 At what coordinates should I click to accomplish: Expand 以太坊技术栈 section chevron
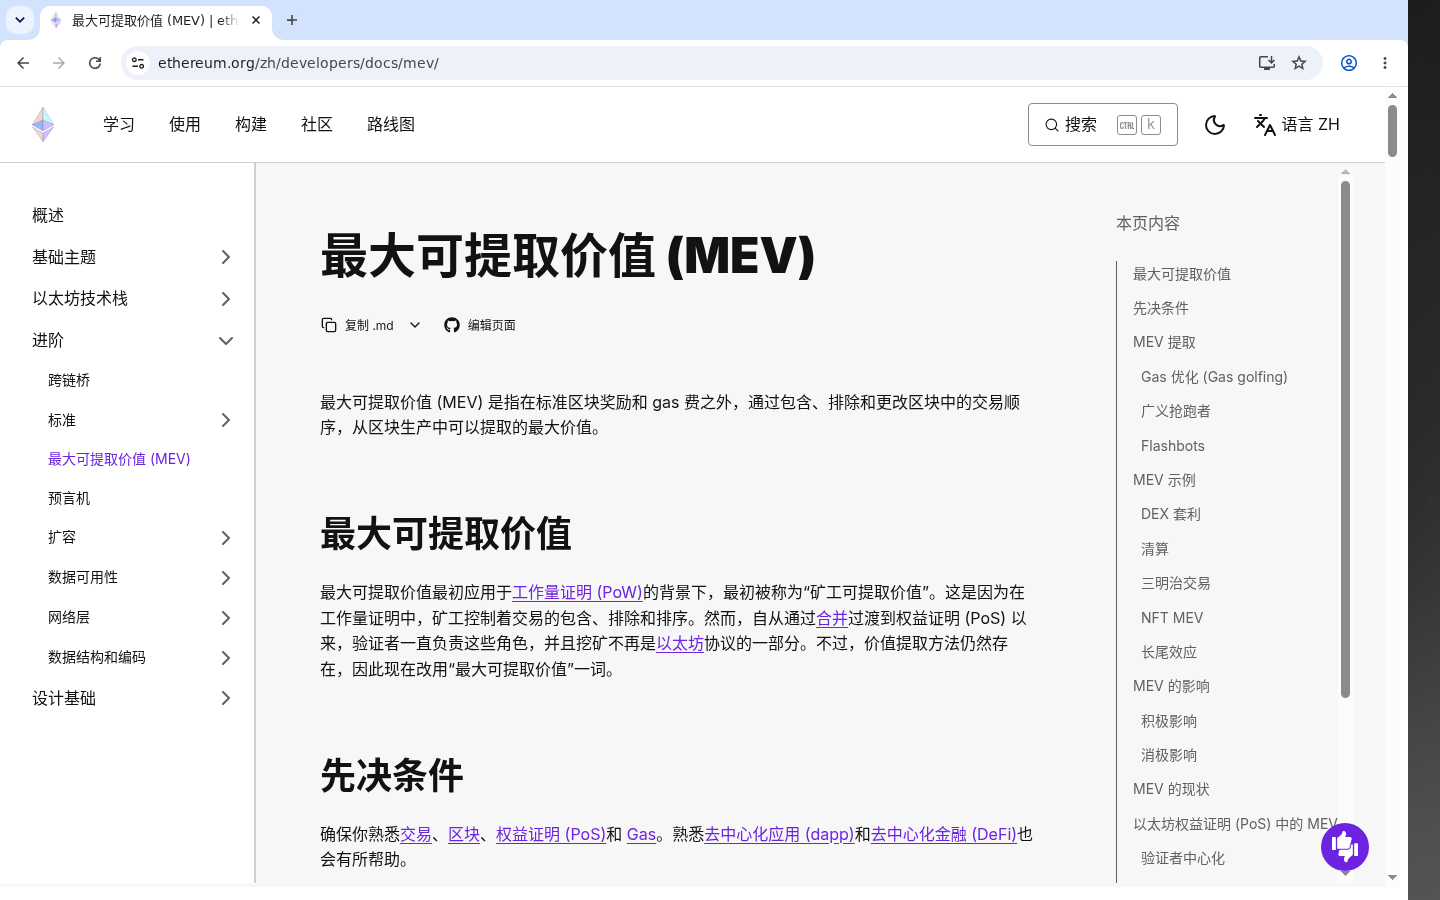click(226, 299)
